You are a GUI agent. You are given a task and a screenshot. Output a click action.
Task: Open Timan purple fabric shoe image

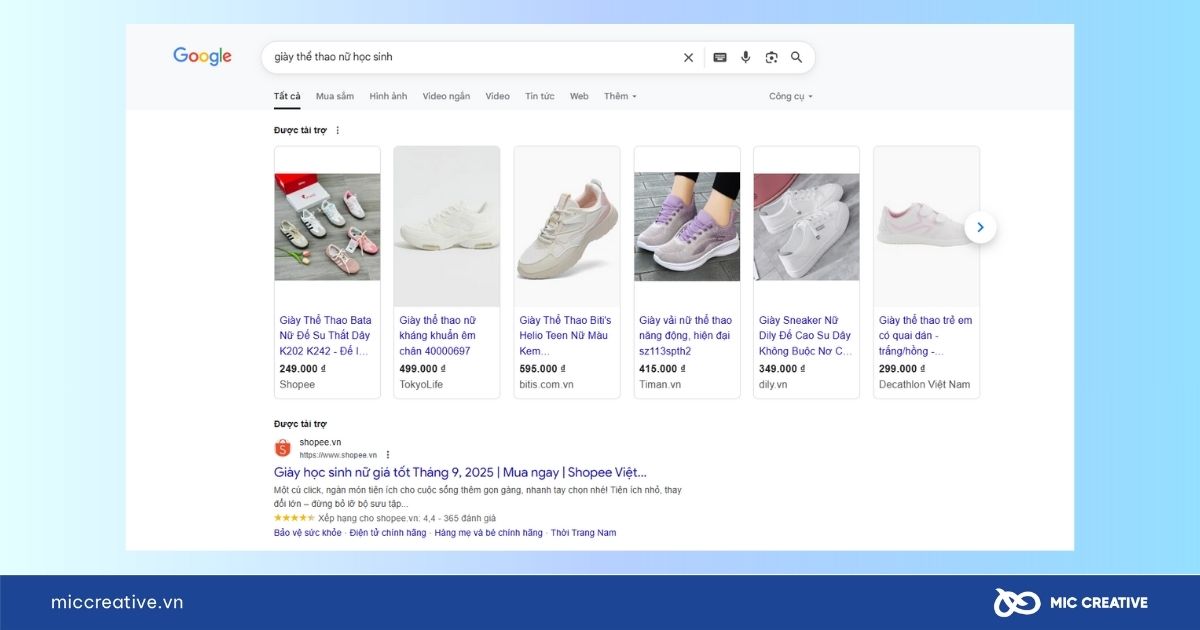[687, 227]
